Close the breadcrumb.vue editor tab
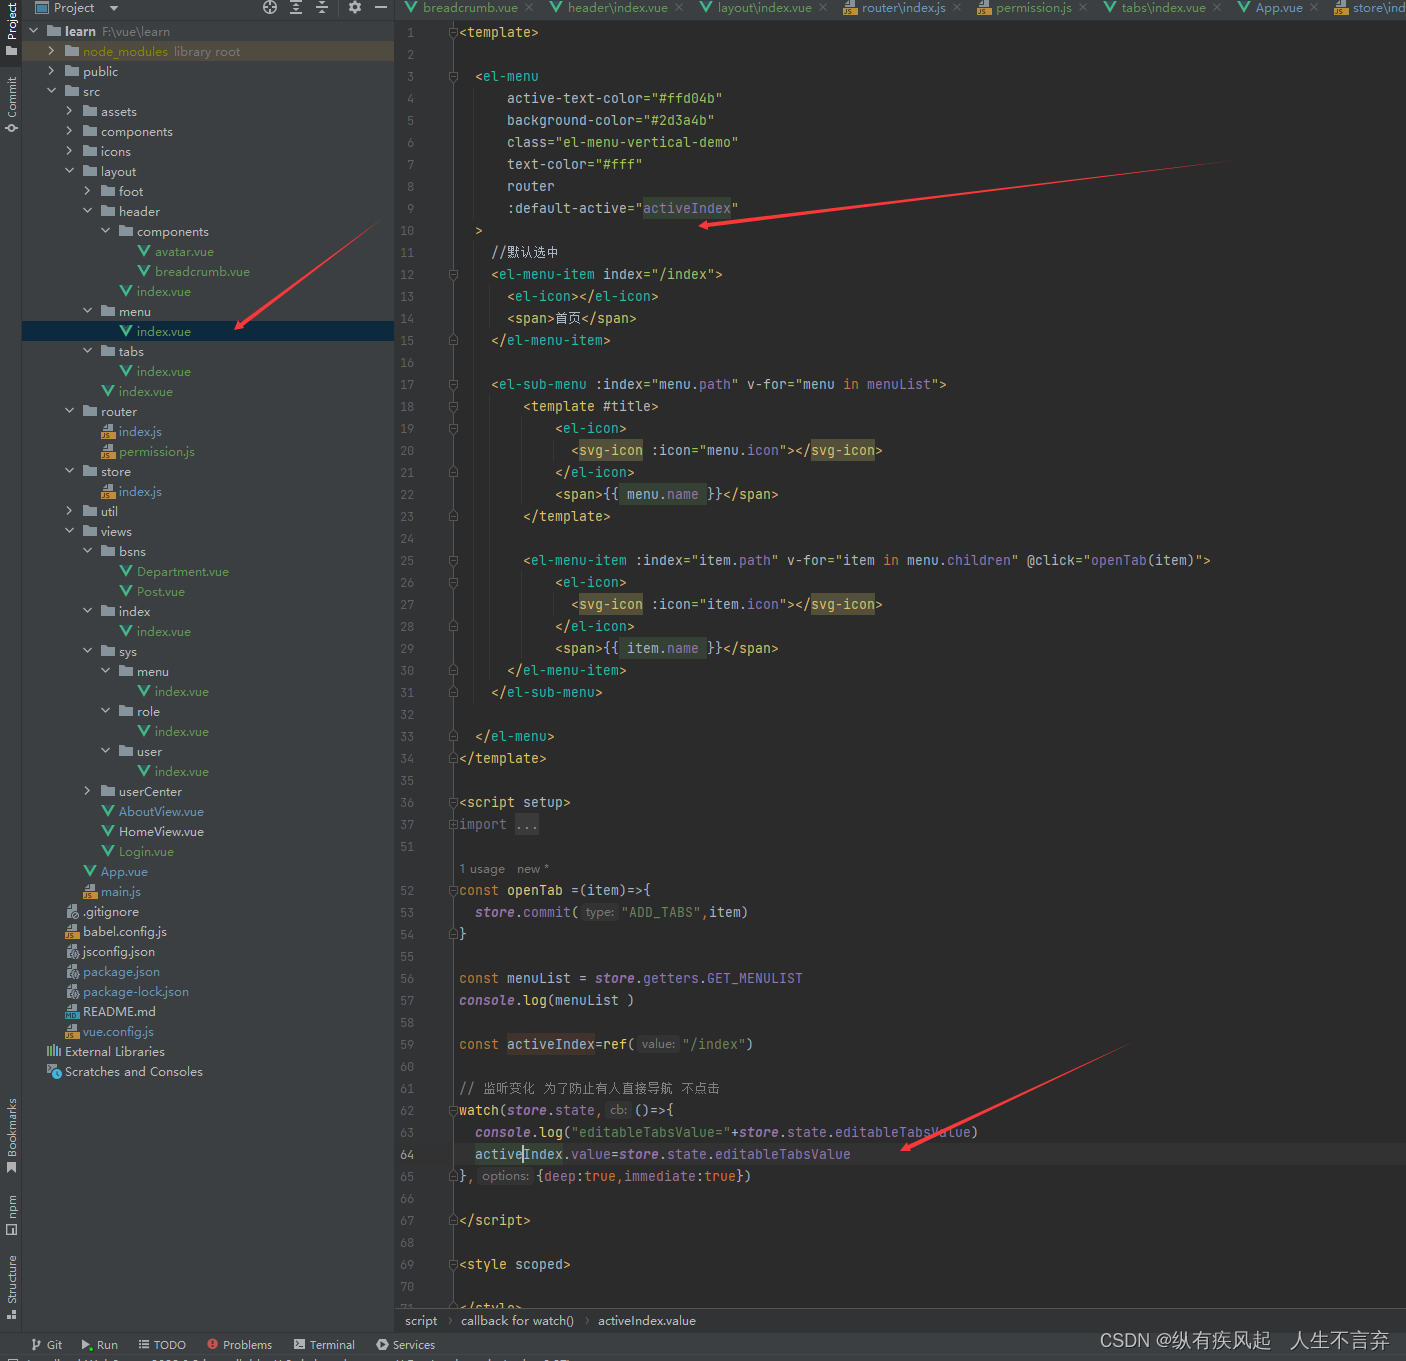 (530, 7)
